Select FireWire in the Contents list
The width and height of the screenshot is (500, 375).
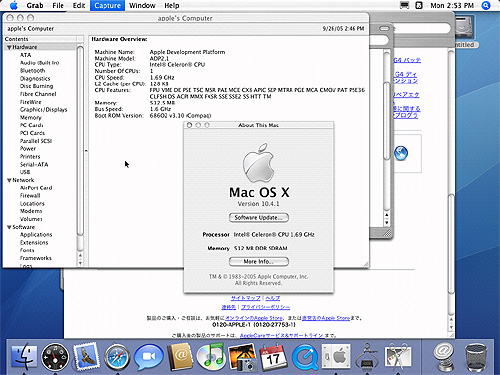[31, 102]
